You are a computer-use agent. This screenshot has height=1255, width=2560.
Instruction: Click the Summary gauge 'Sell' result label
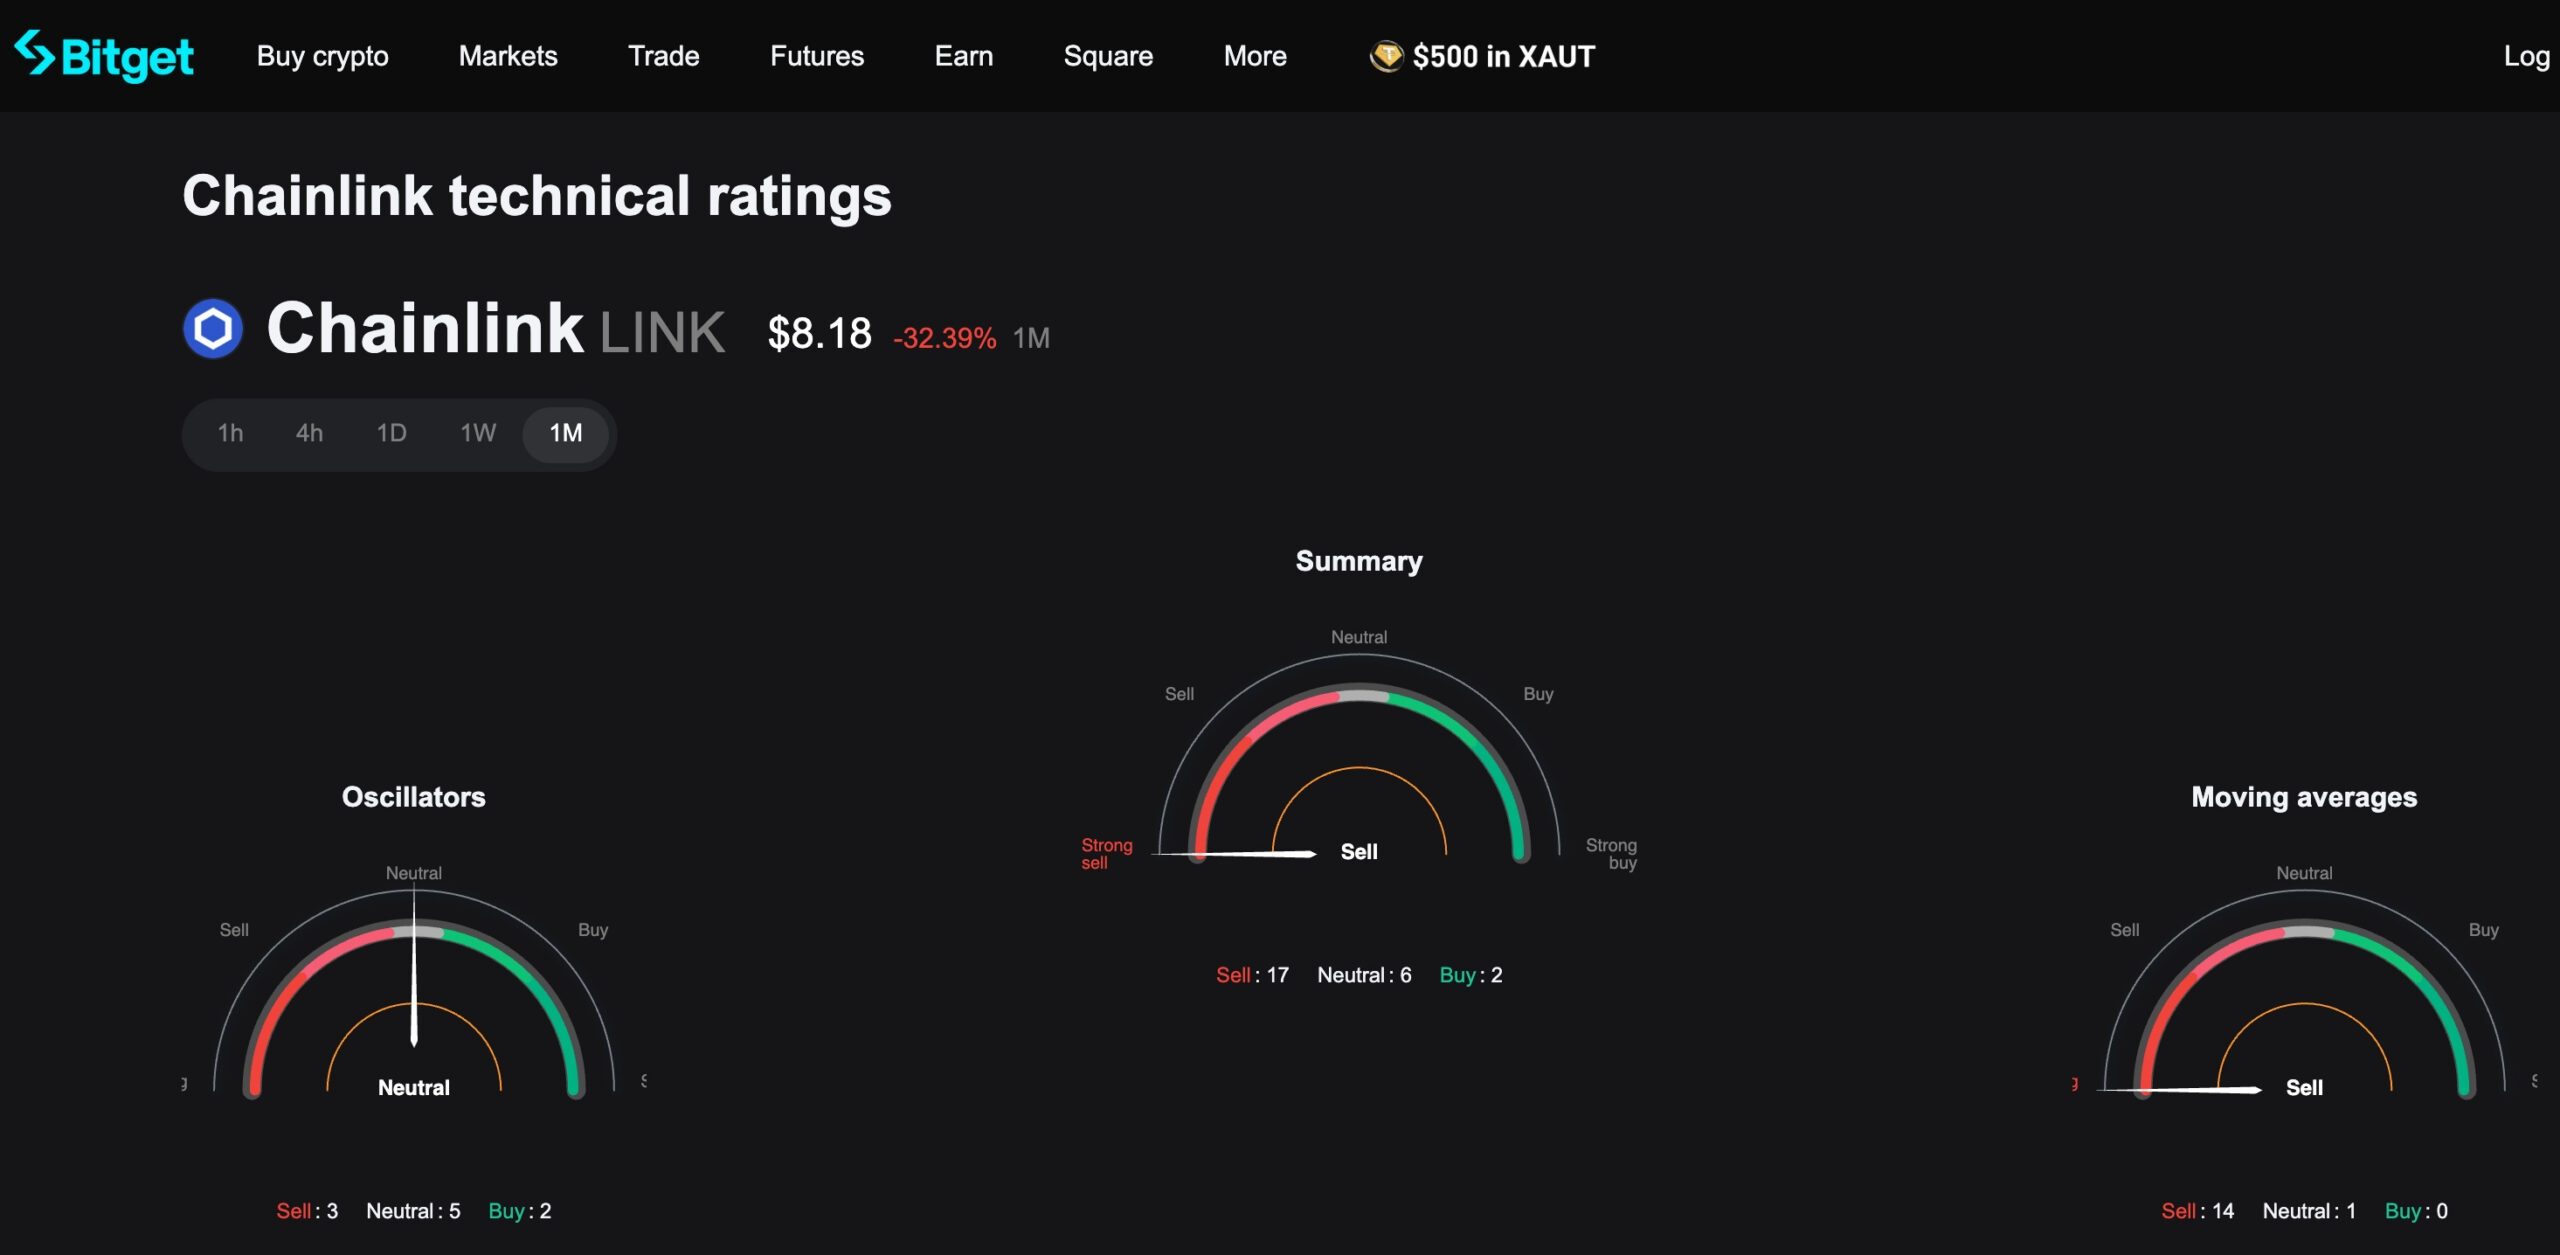(1358, 852)
